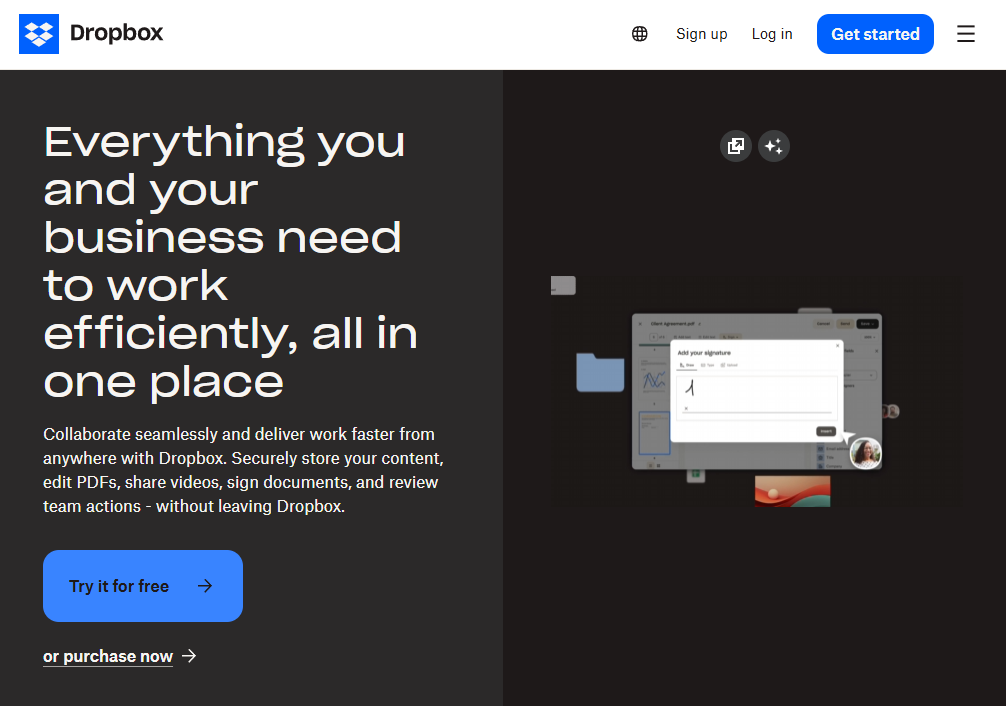
Task: Open the Log in page
Action: [772, 34]
